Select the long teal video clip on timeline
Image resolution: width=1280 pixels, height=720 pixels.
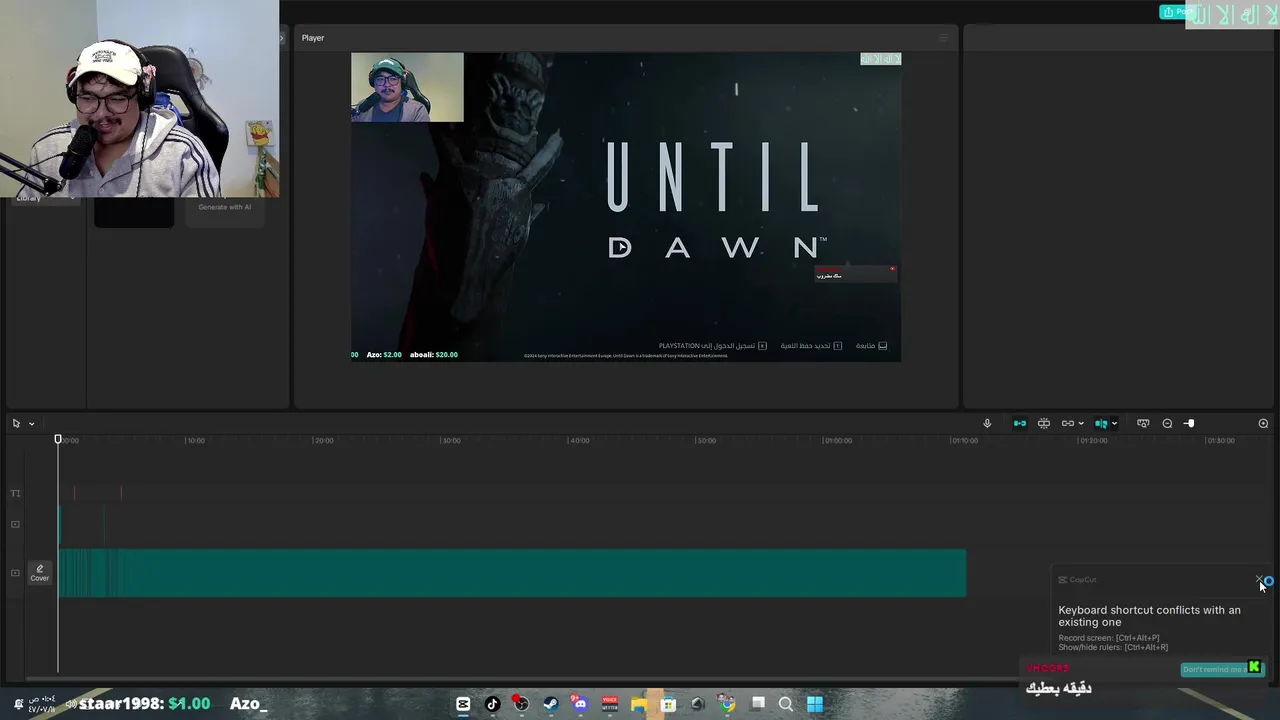(x=512, y=573)
